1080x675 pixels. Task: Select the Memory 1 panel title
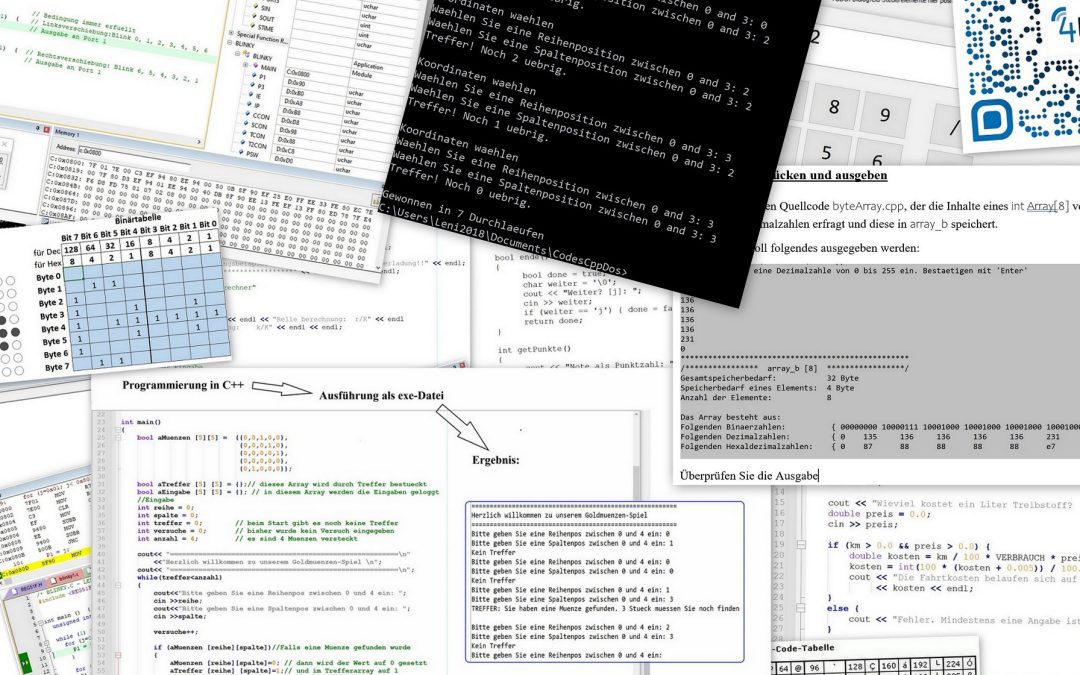point(68,134)
